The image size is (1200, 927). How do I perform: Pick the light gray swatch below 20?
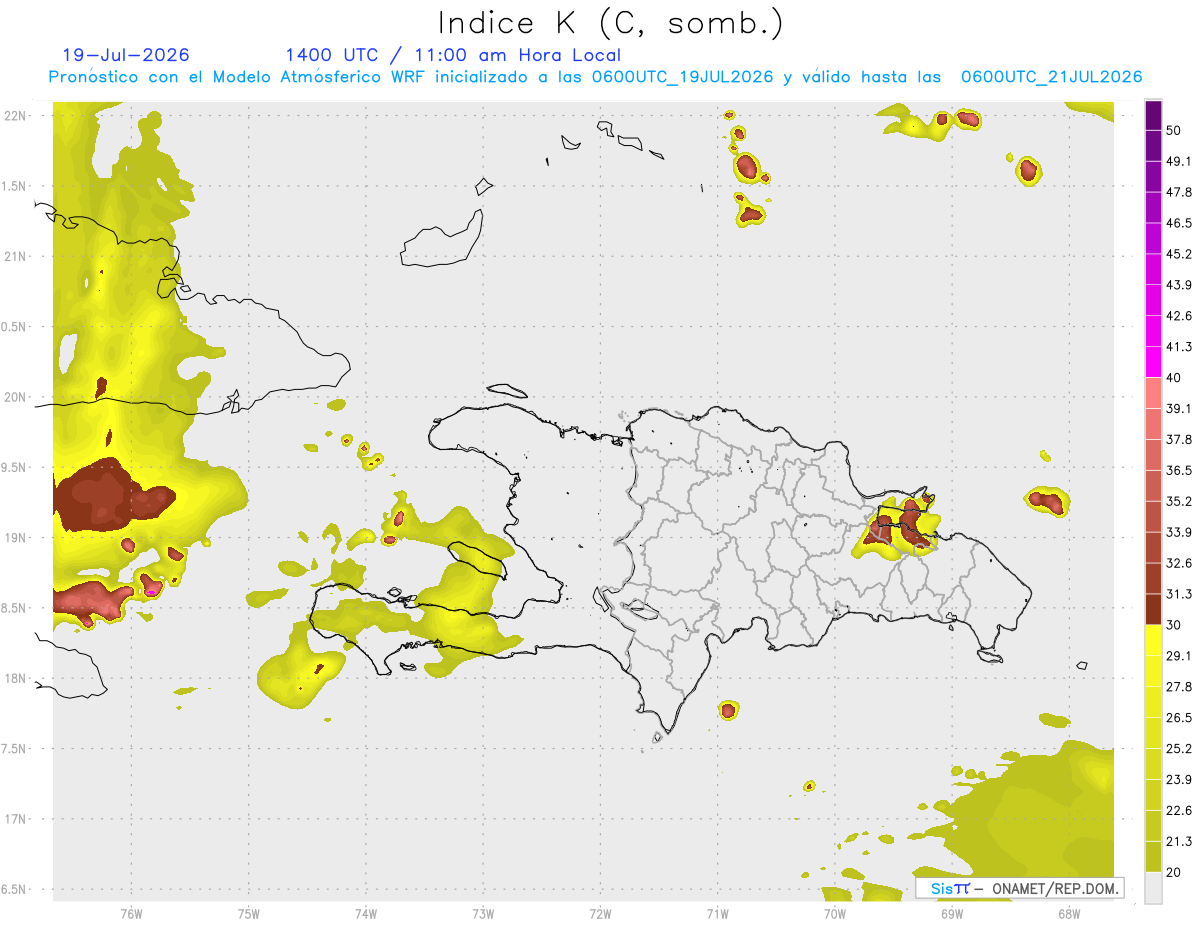click(x=1153, y=888)
